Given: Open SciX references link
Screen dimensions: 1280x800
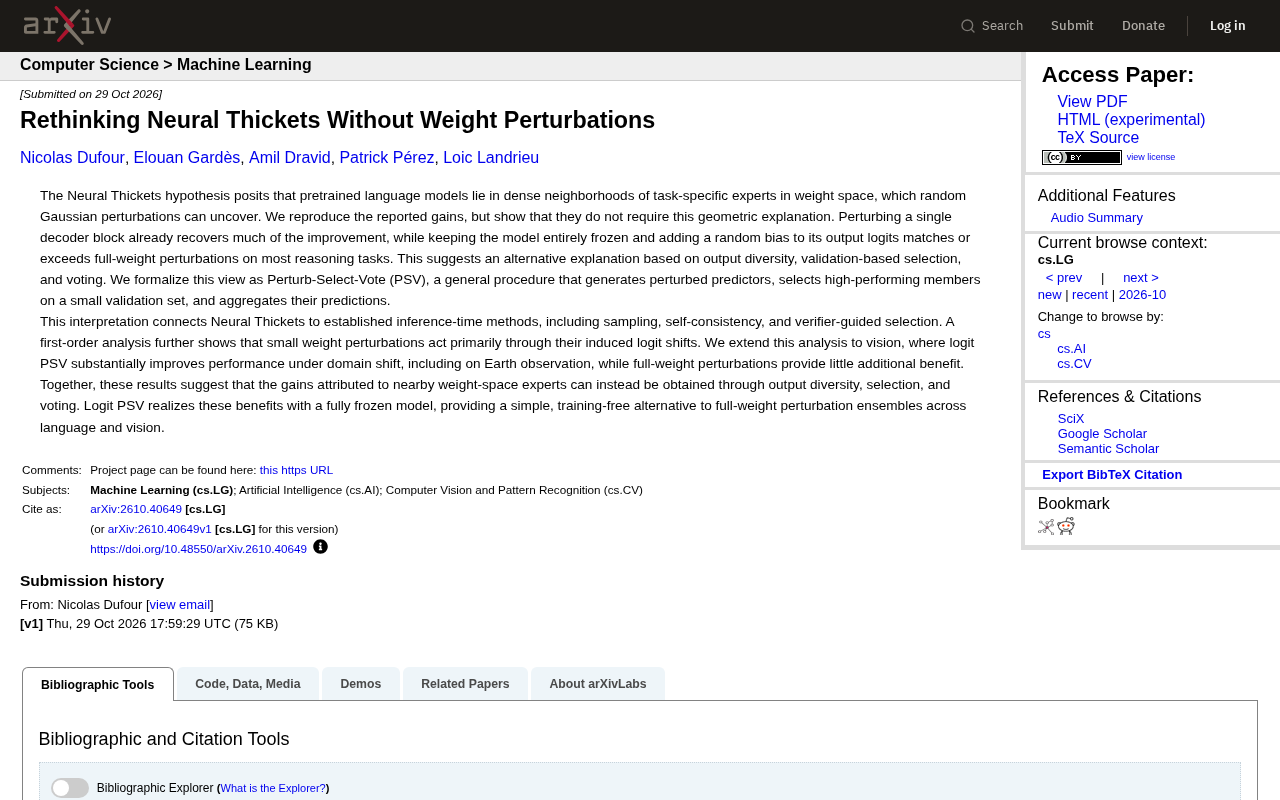Looking at the screenshot, I should pos(1071,419).
